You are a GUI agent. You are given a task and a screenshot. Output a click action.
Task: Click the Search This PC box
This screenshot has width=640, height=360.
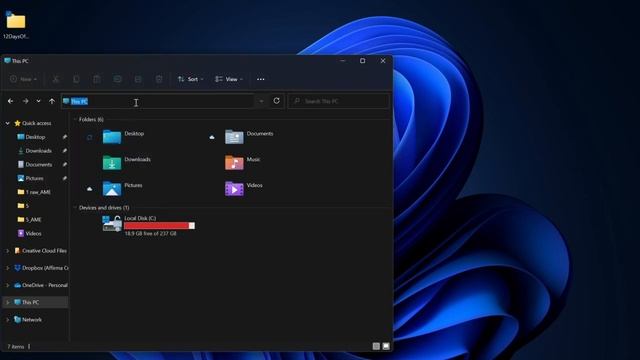pyautogui.click(x=338, y=101)
